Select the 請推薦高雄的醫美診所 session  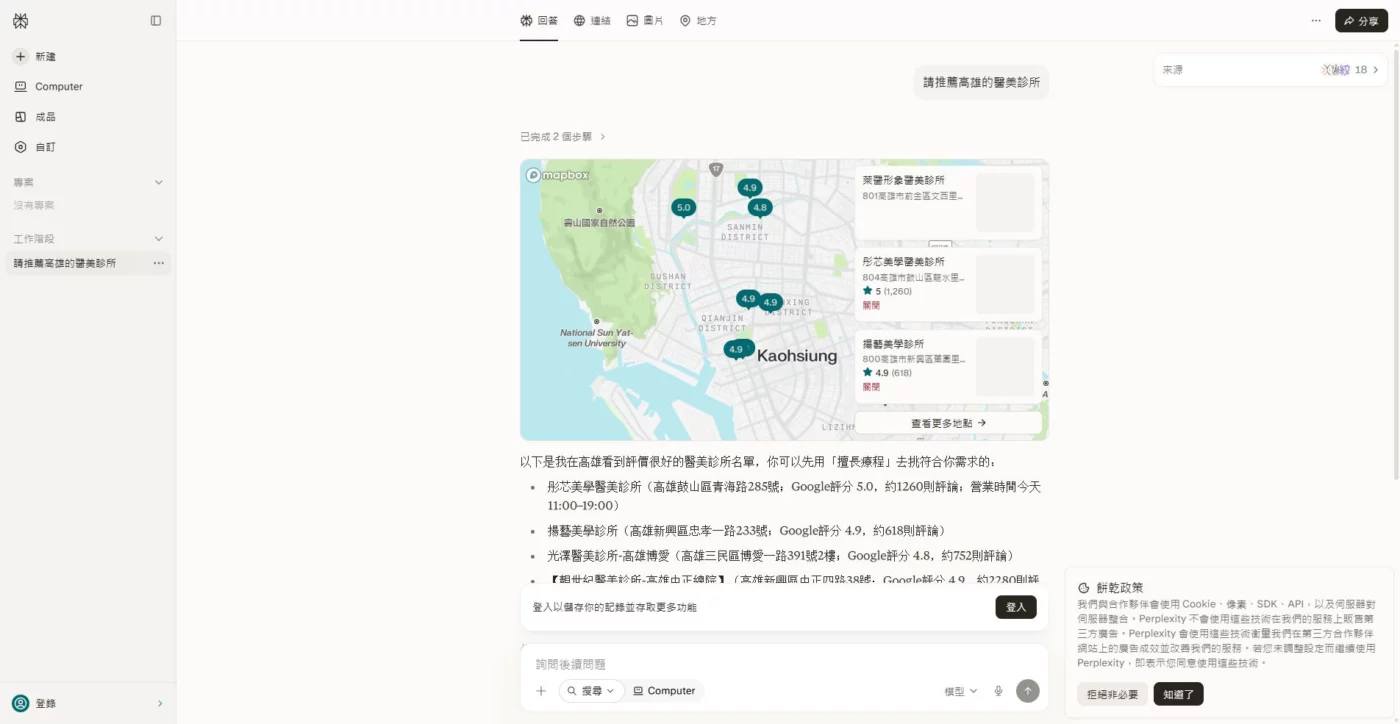(88, 263)
